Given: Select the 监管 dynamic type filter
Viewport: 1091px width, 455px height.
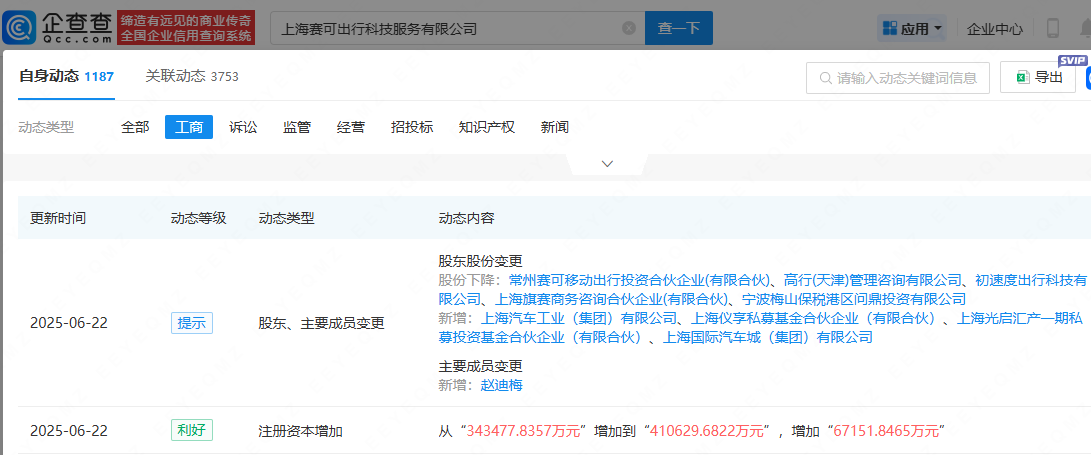Looking at the screenshot, I should [296, 127].
